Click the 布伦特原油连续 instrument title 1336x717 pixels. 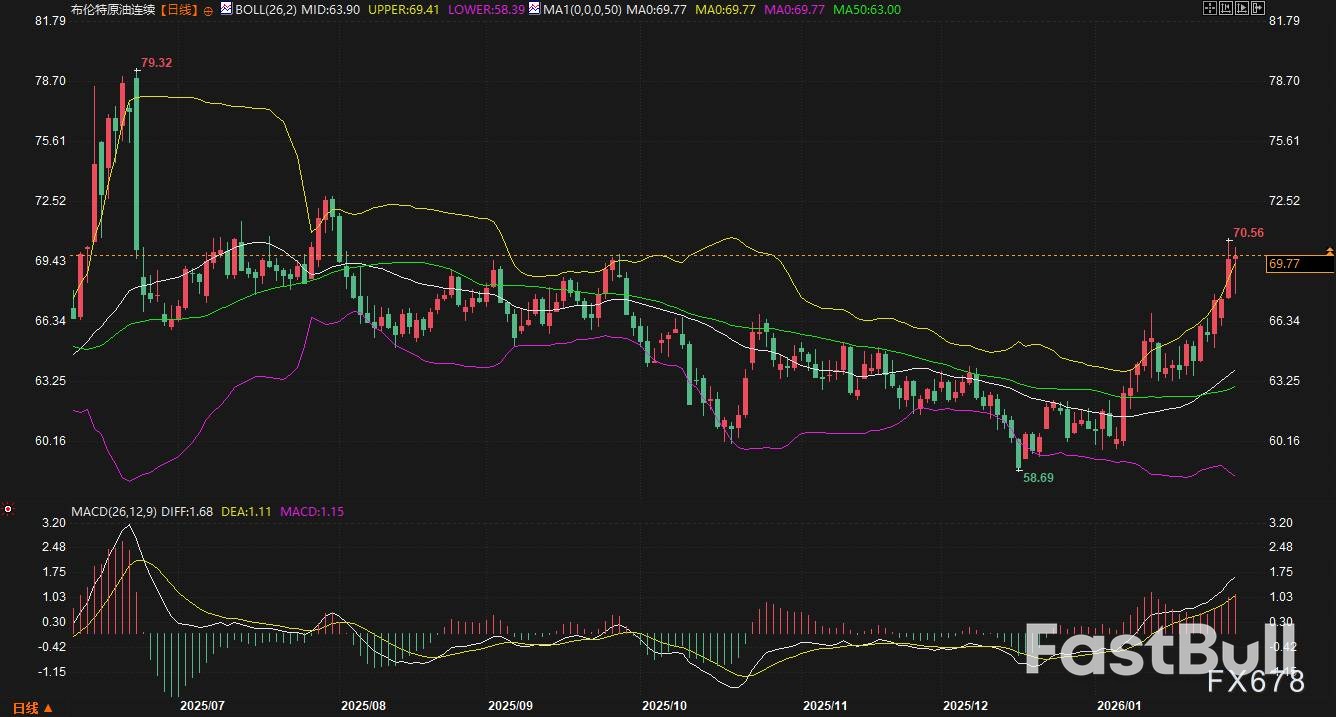[113, 9]
